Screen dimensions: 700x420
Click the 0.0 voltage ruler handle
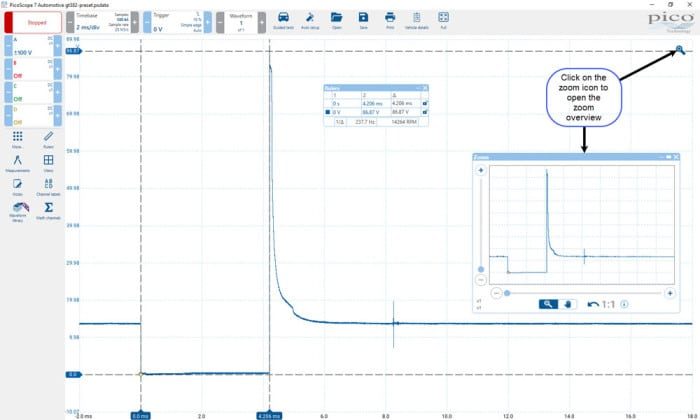tap(74, 374)
